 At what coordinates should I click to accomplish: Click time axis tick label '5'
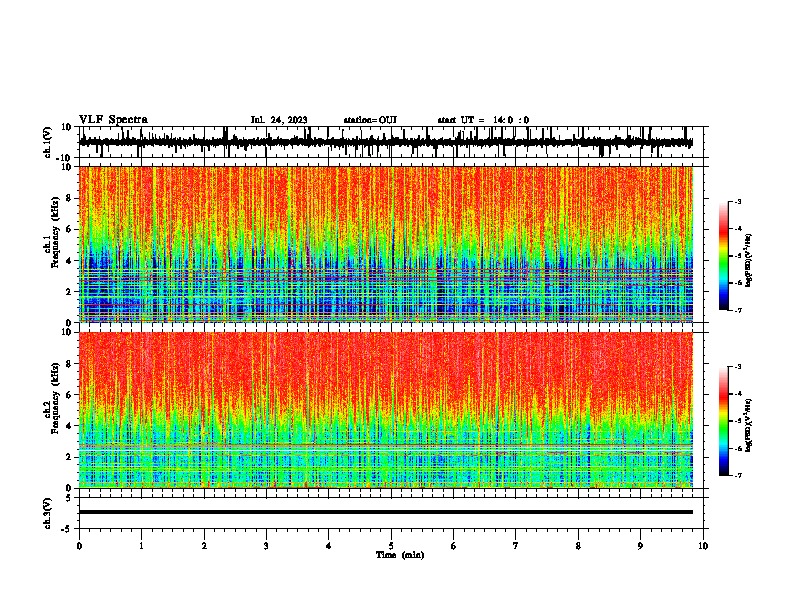click(391, 546)
